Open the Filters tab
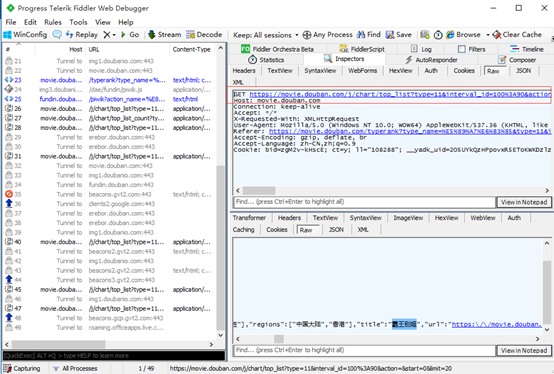 [x=471, y=49]
